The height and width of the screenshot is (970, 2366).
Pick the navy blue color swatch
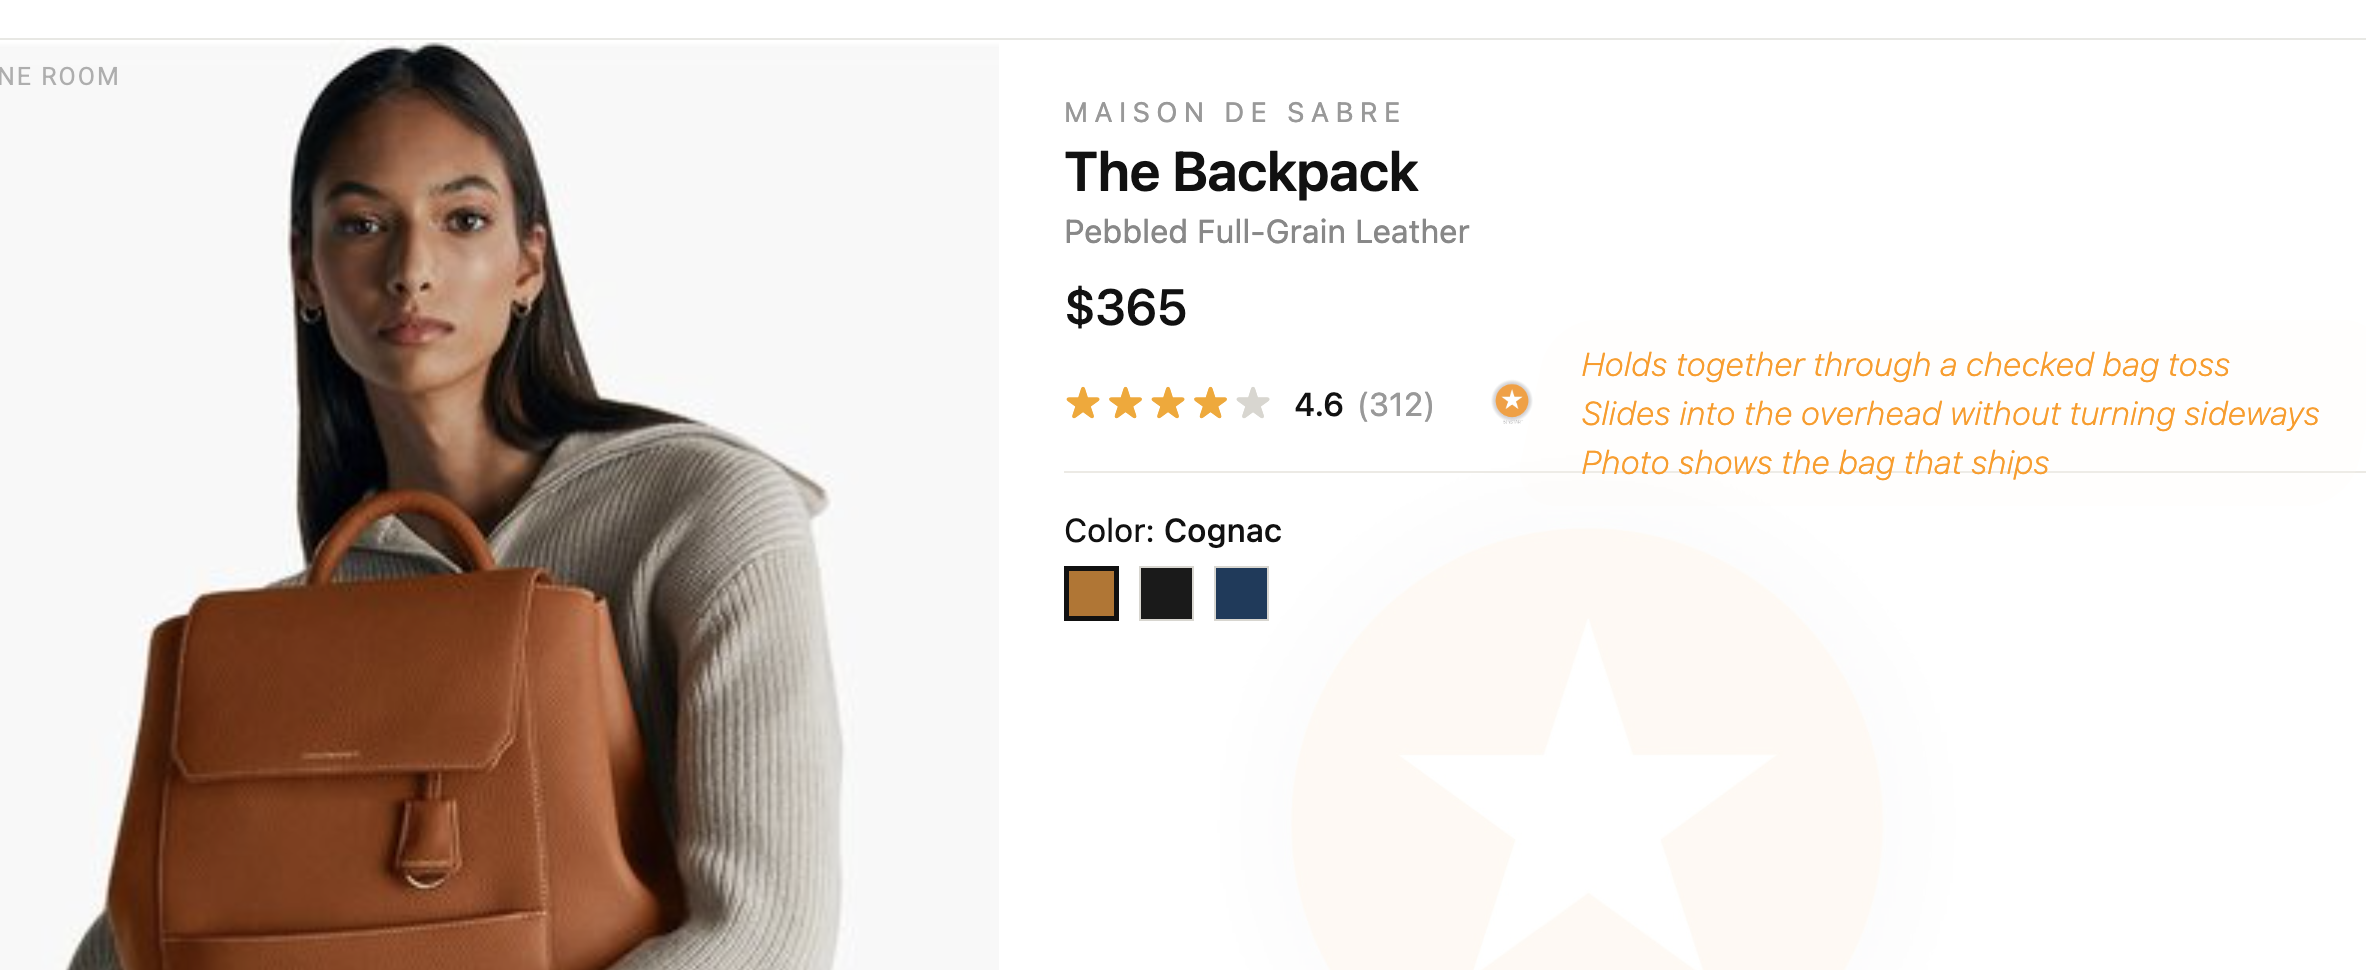pyautogui.click(x=1241, y=593)
